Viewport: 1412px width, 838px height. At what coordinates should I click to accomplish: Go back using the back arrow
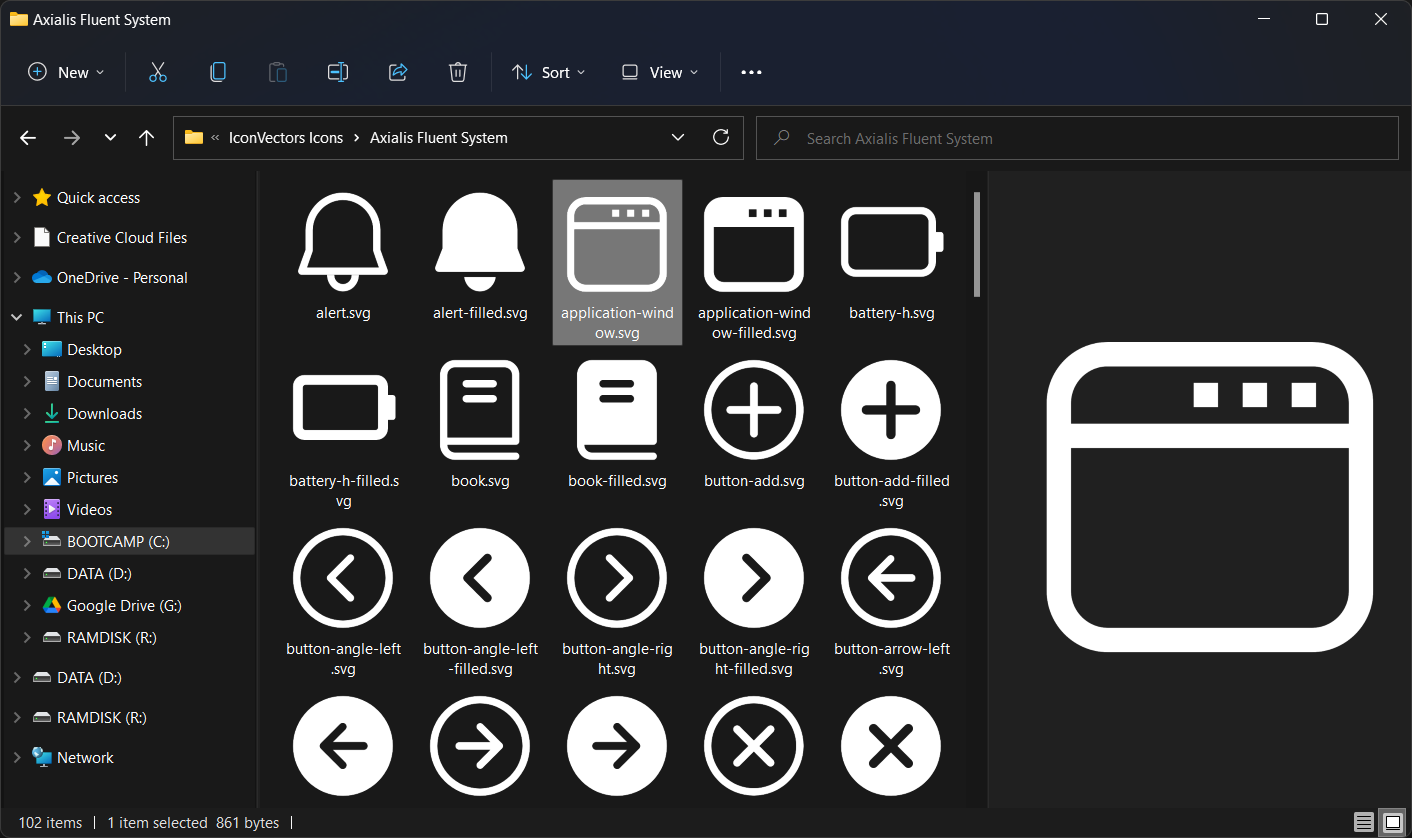[x=27, y=137]
